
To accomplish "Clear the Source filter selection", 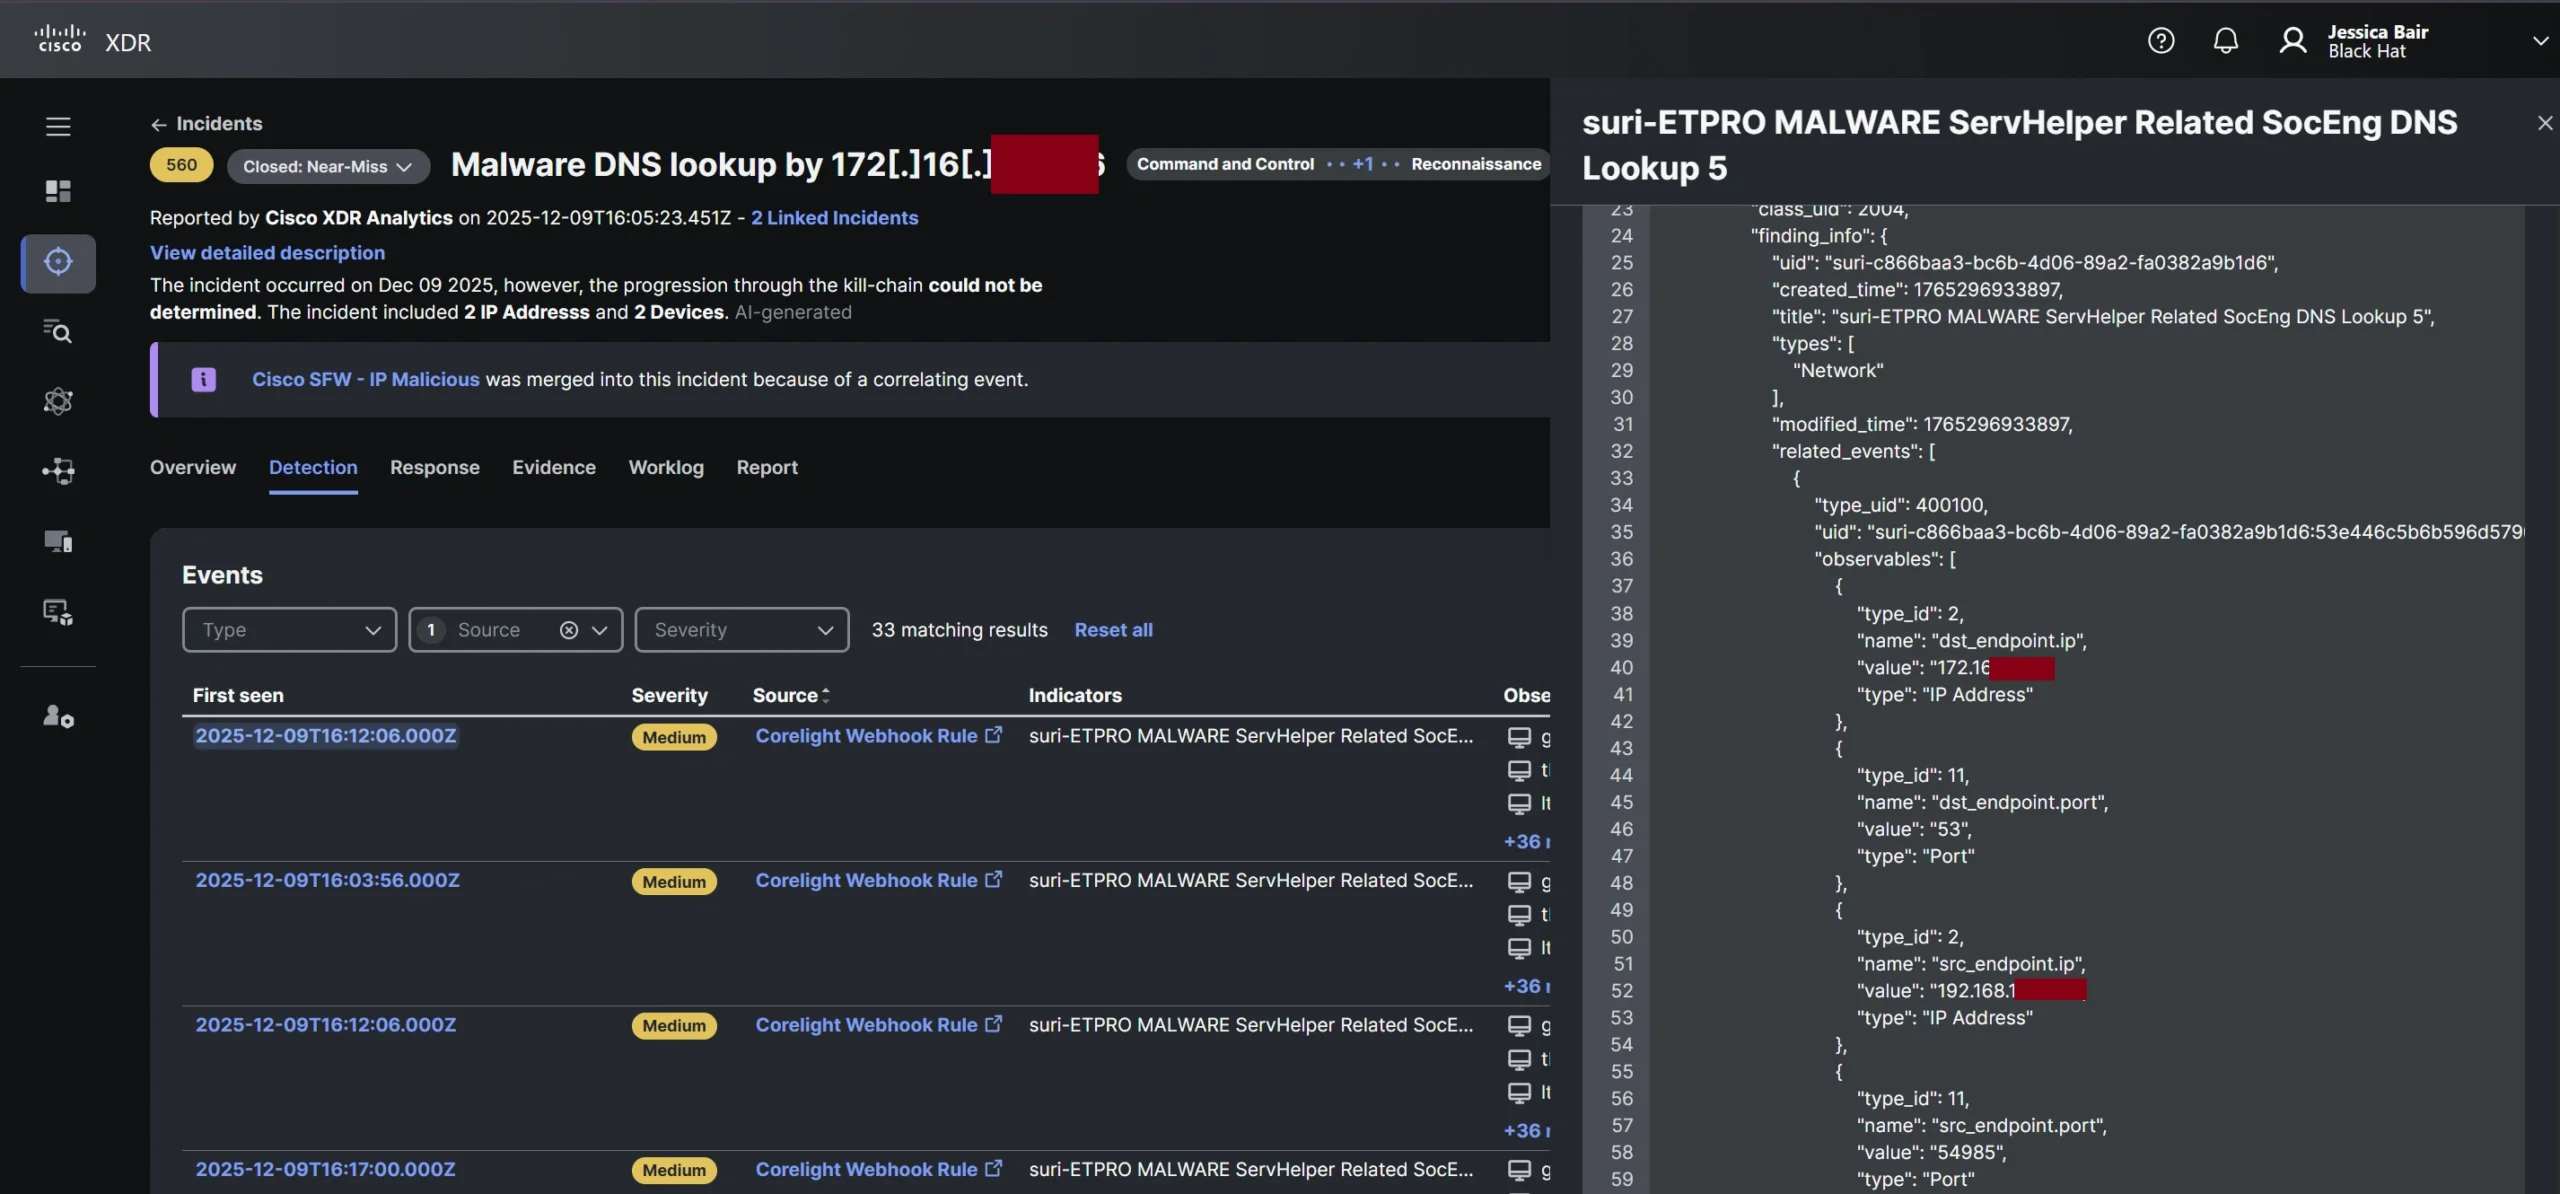I will (569, 630).
